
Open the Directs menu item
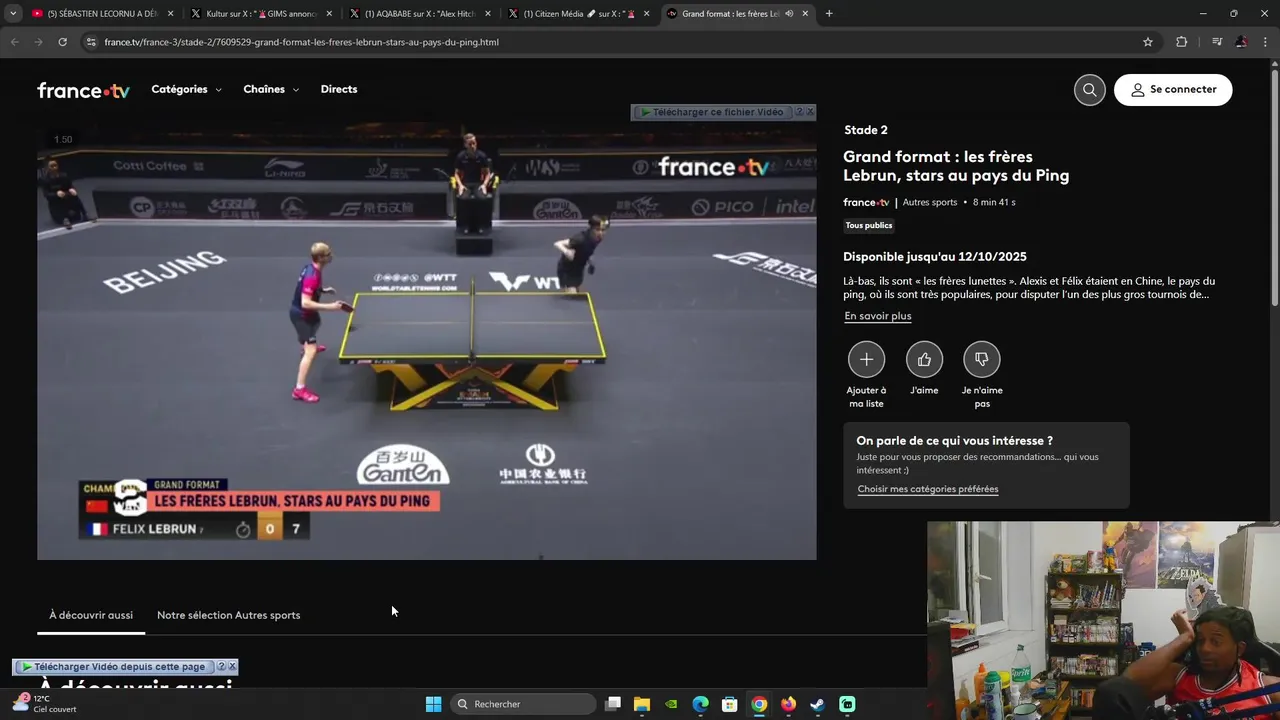[339, 89]
